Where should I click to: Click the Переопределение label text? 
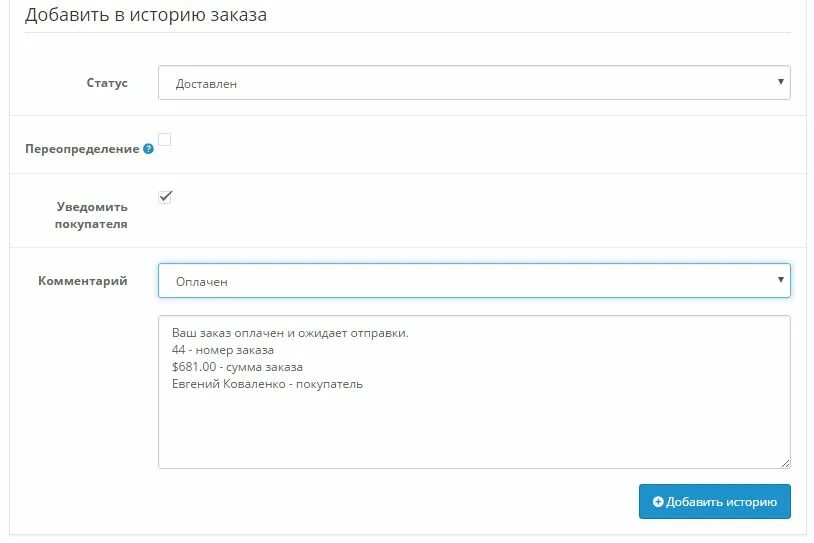[82, 149]
